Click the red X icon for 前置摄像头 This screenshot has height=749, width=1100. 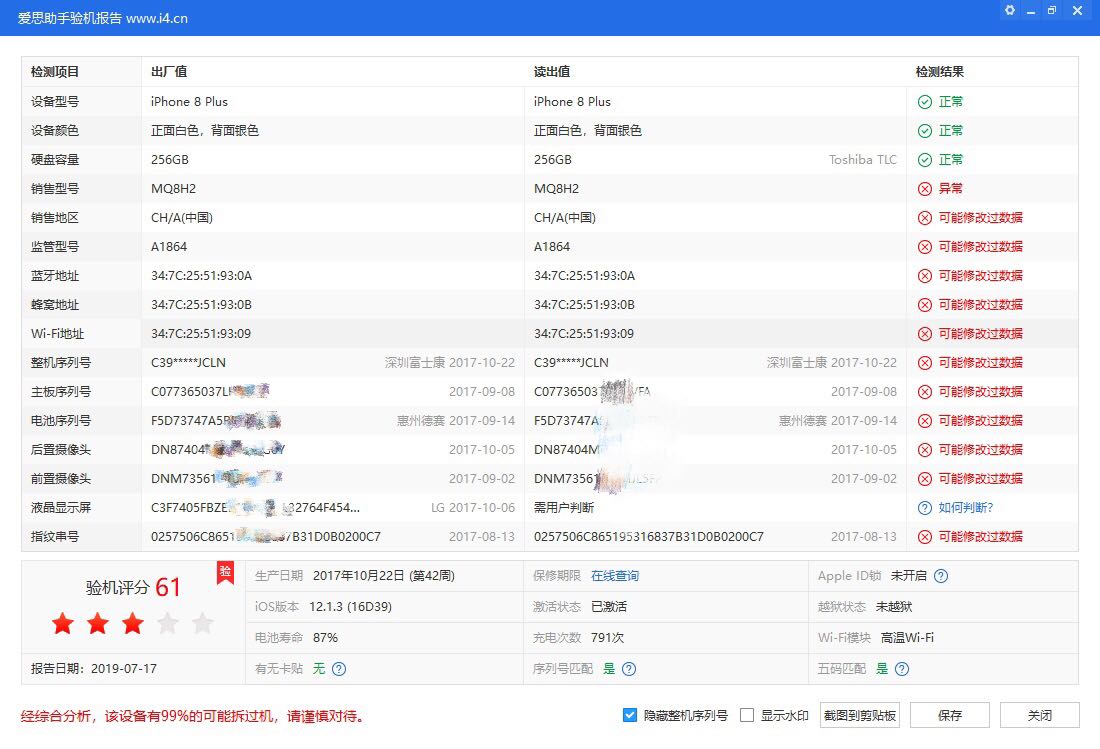pos(925,479)
